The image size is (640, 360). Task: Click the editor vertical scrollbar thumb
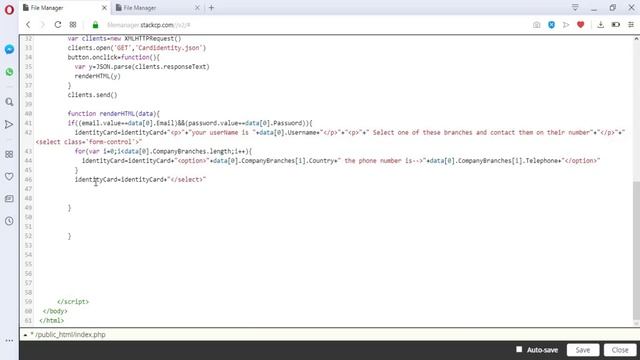(636, 250)
